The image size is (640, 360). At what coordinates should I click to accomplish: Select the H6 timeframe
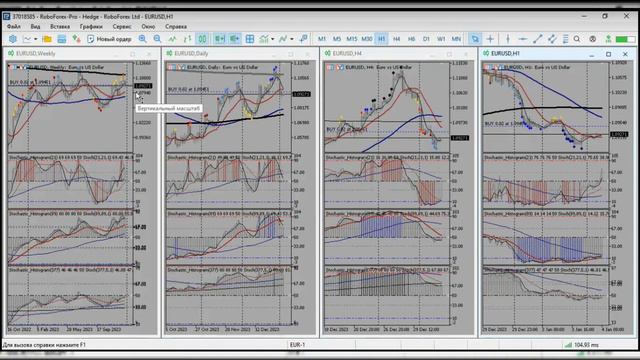tap(411, 39)
